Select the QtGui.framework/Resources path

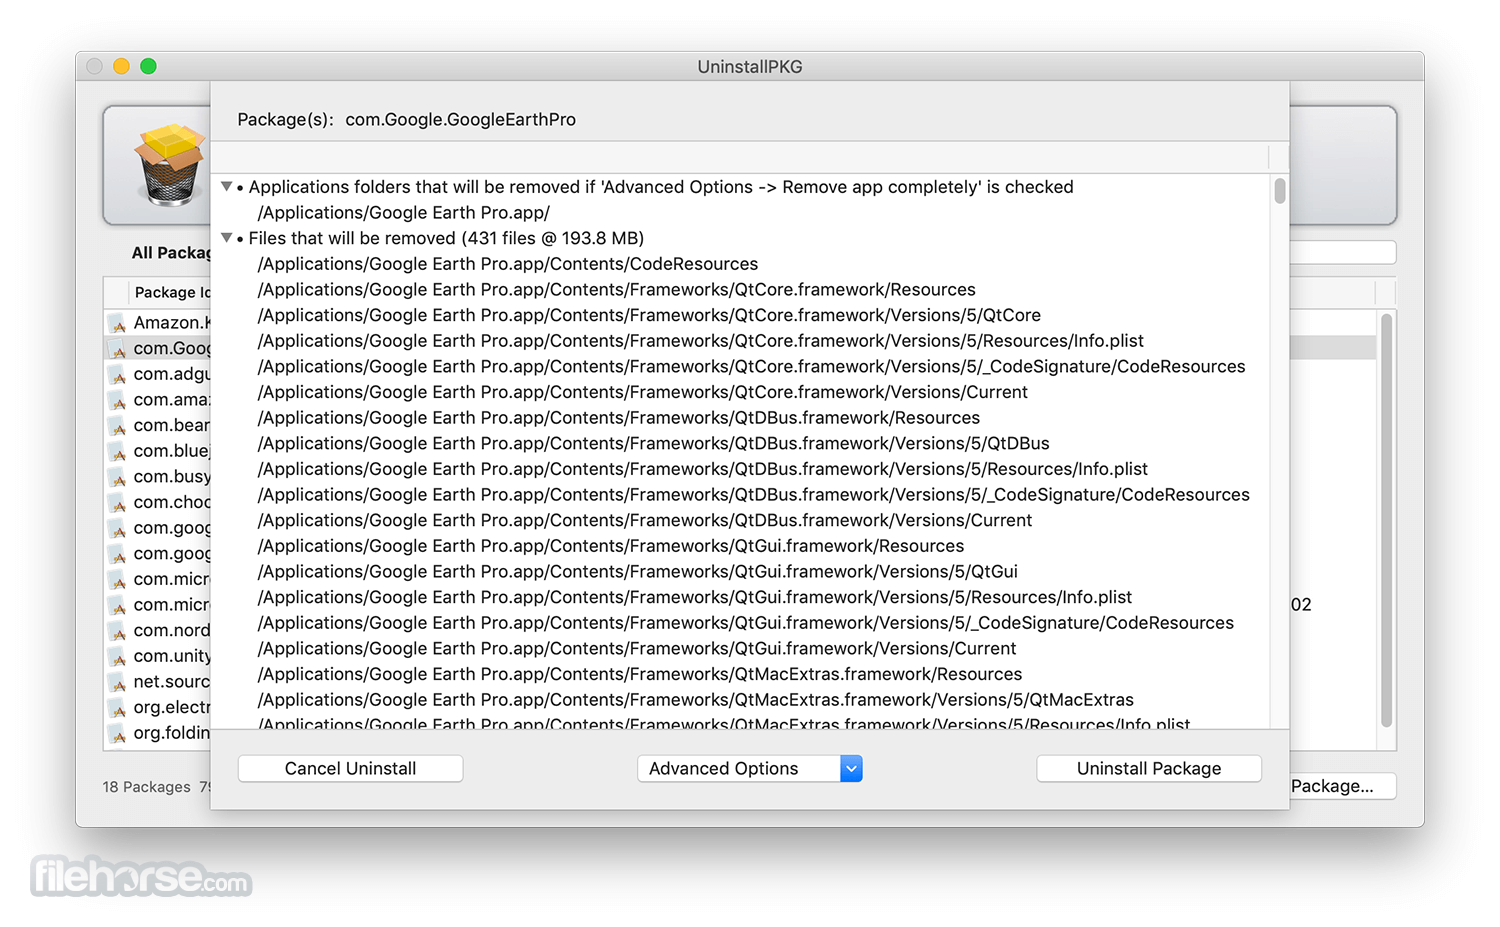[x=610, y=546]
